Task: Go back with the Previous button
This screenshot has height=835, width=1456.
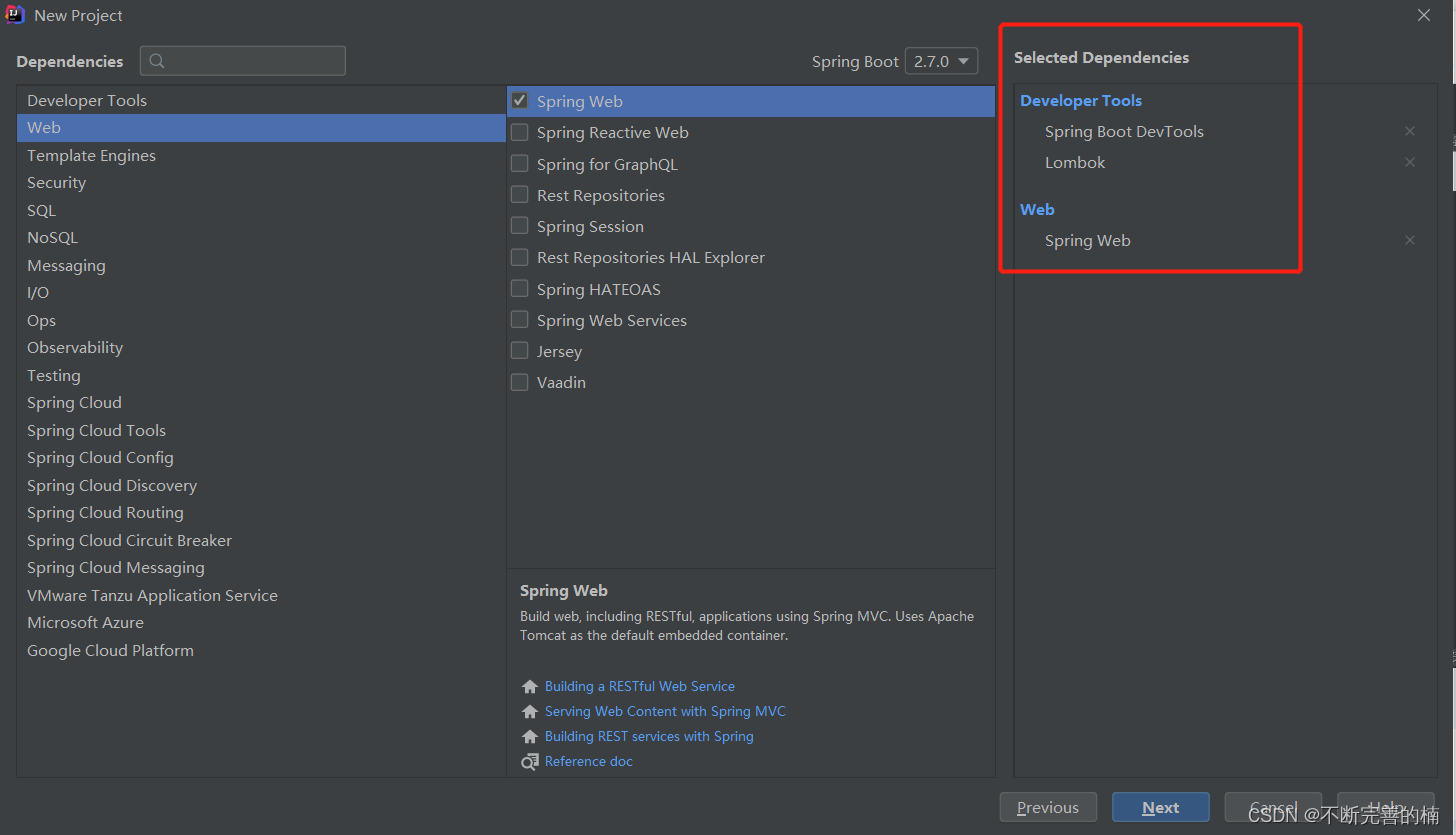Action: (x=1048, y=808)
